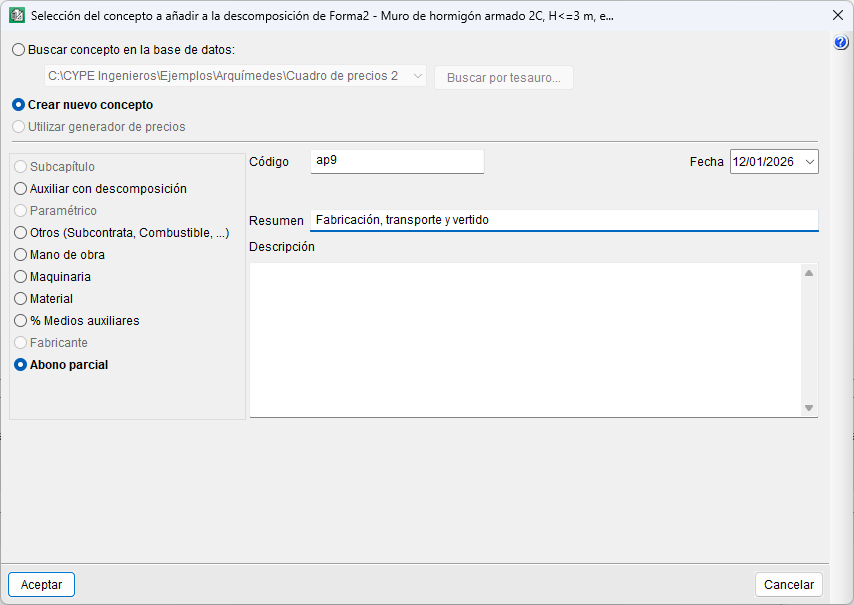
Task: Choose the 'Material' radio button
Action: point(21,298)
